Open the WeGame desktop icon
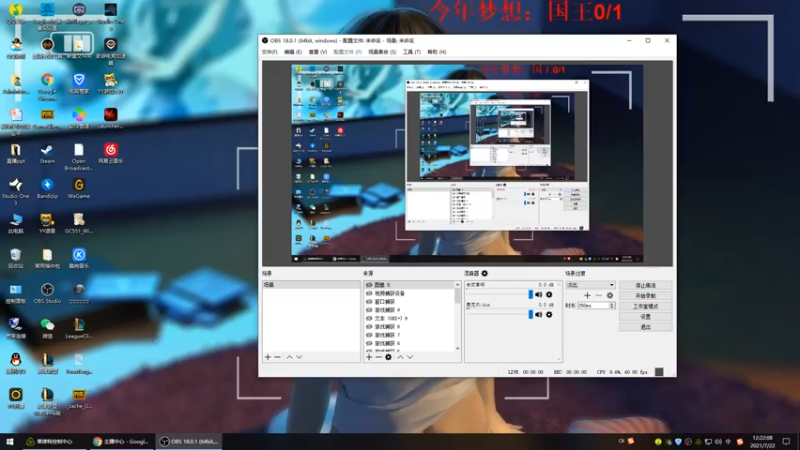This screenshot has height=450, width=800. coord(79,189)
